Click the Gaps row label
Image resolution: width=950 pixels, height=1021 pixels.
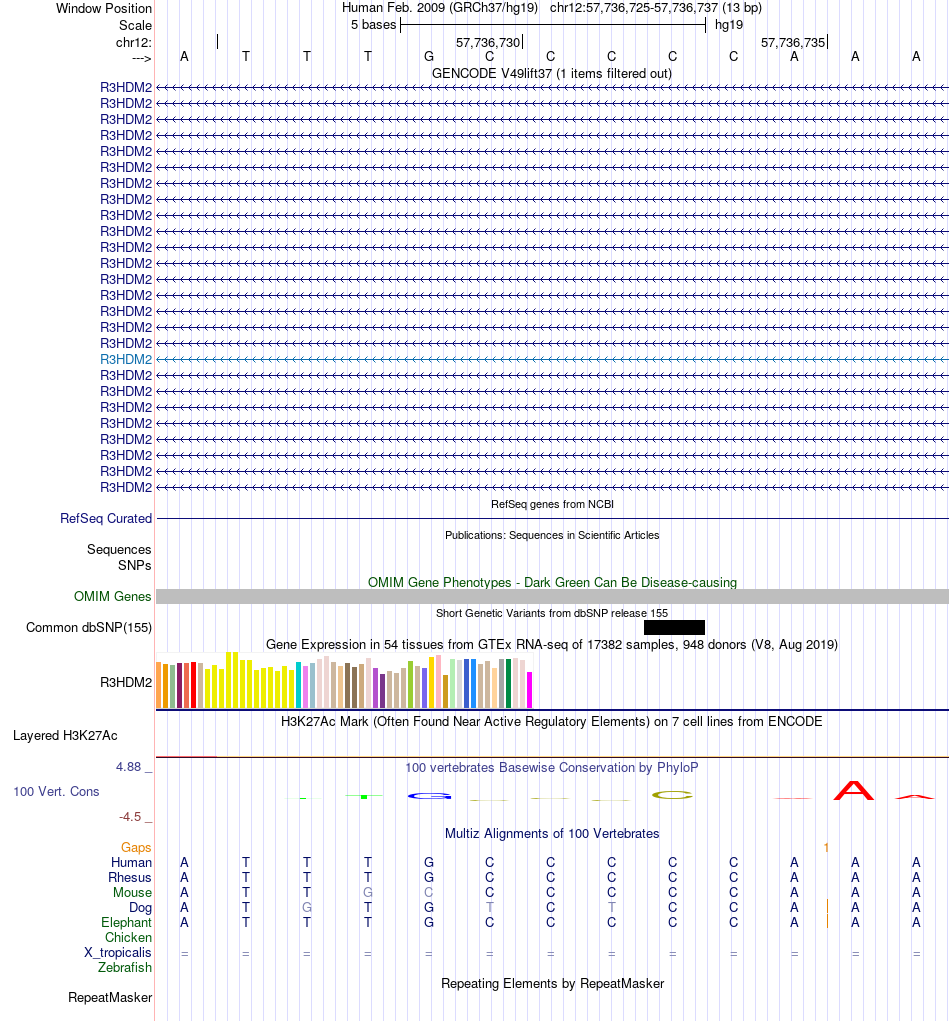[136, 847]
